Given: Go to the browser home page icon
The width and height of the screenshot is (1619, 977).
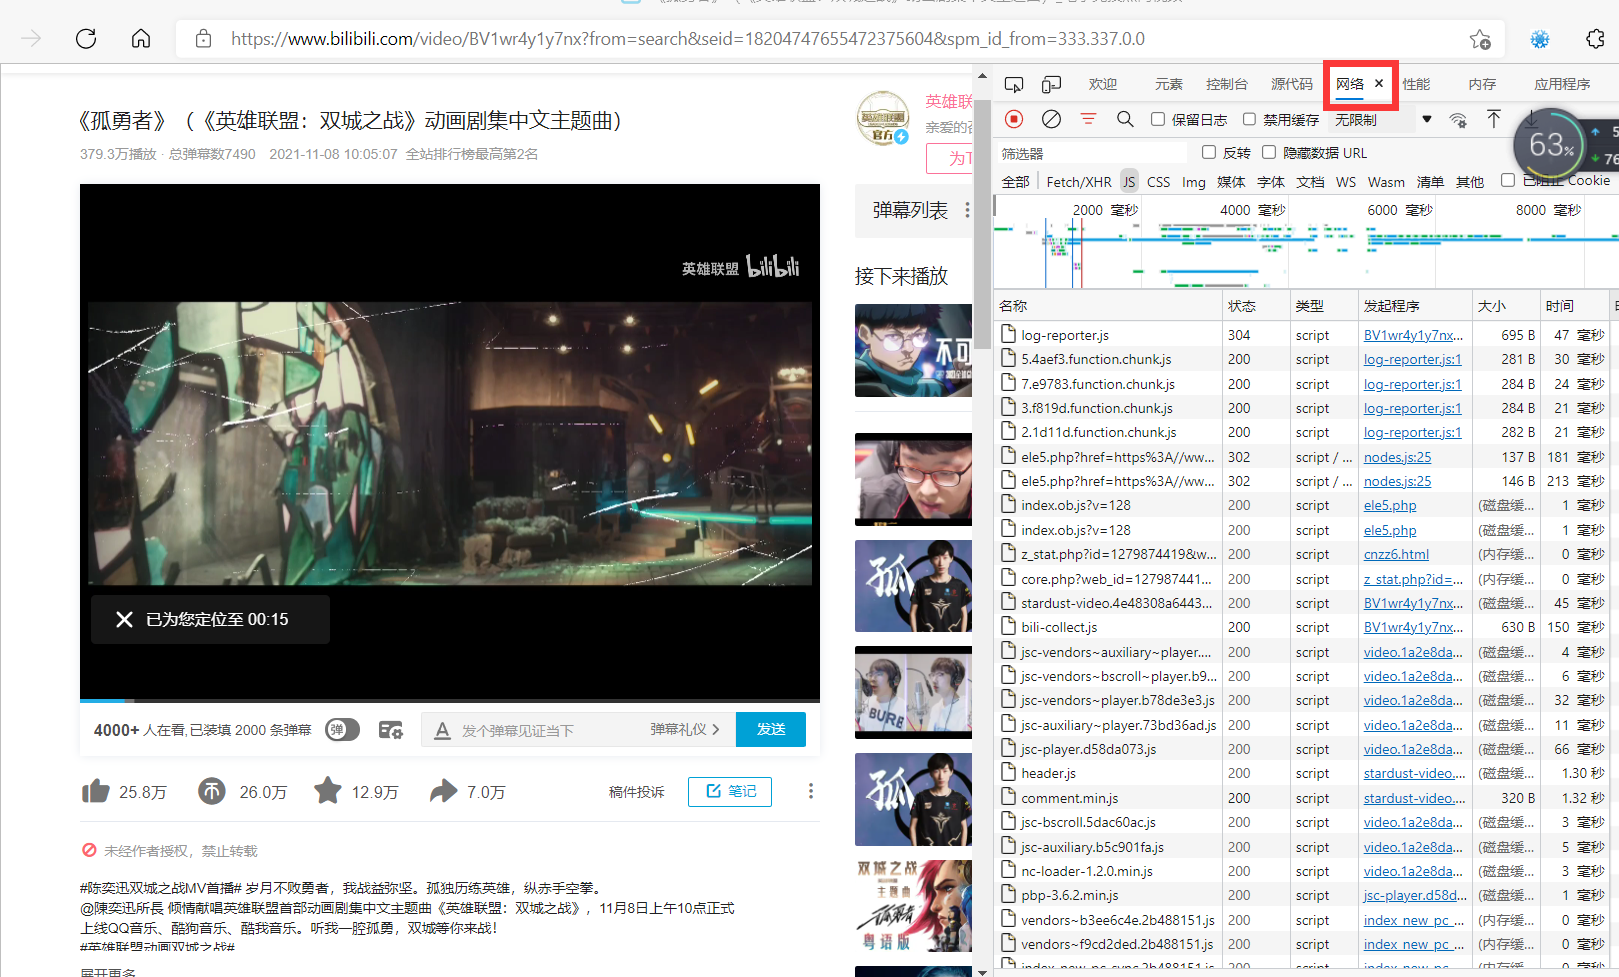Looking at the screenshot, I should point(141,39).
